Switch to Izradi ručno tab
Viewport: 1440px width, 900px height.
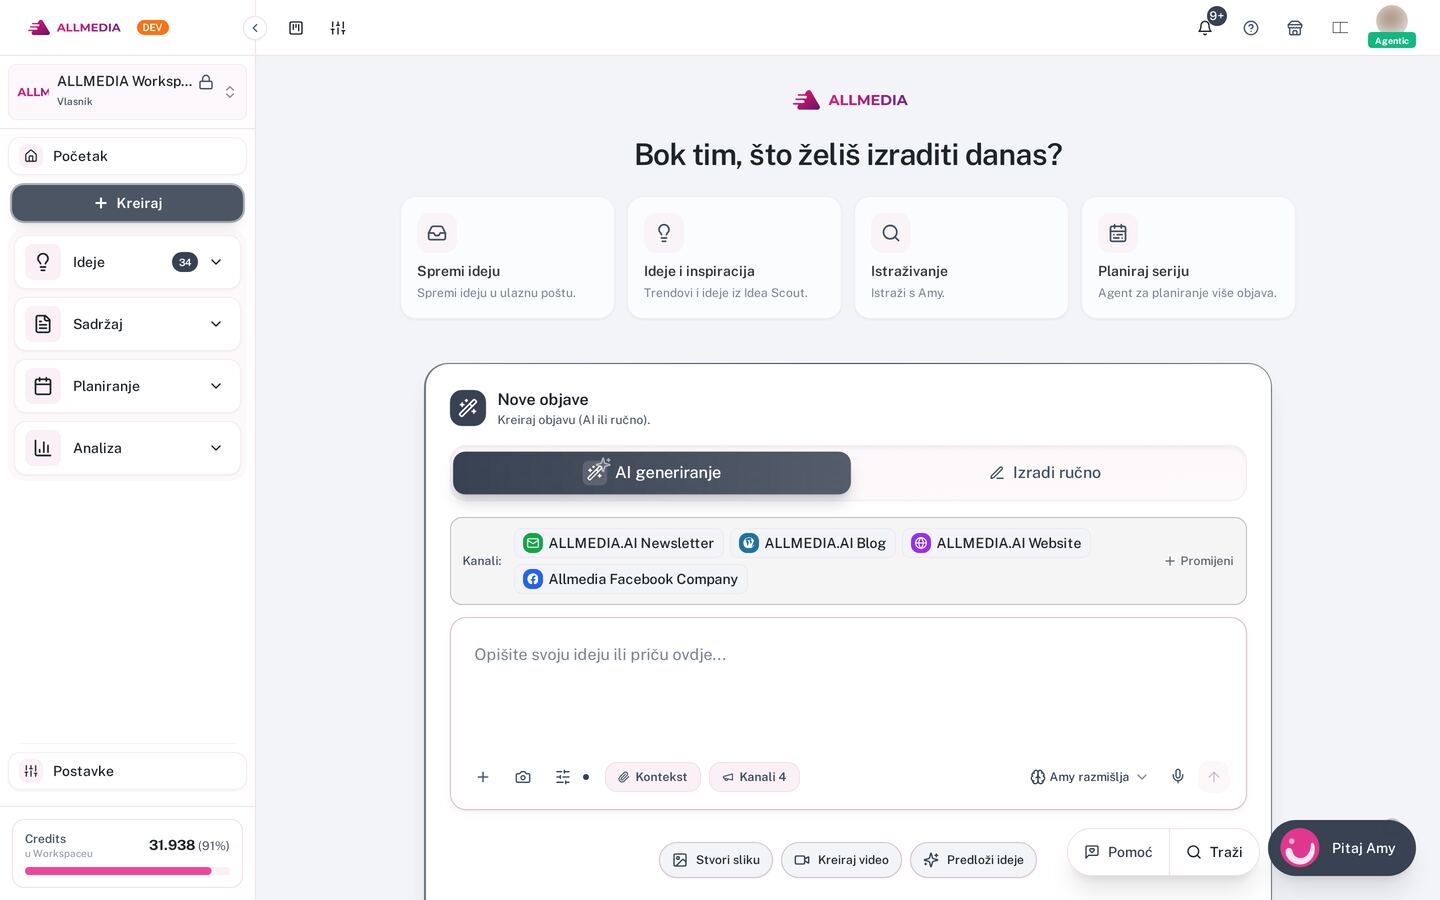1045,473
